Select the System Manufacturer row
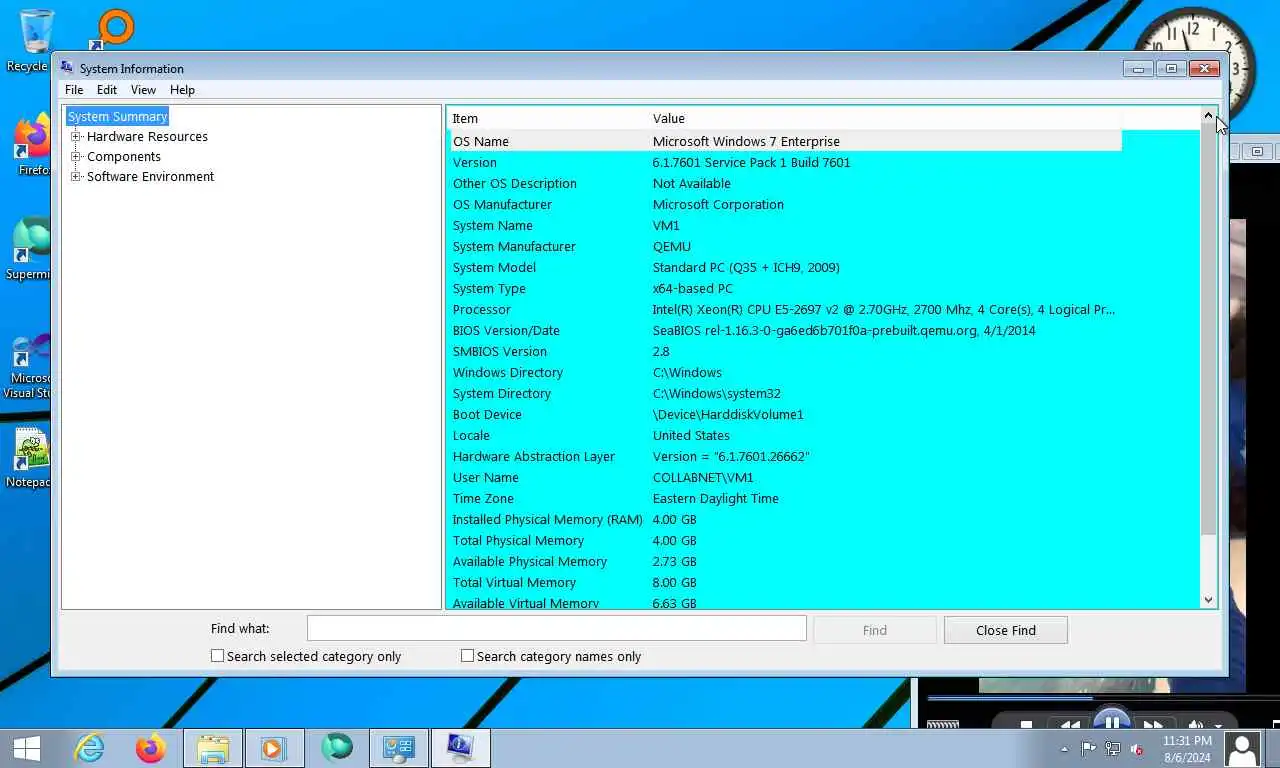 coord(785,246)
